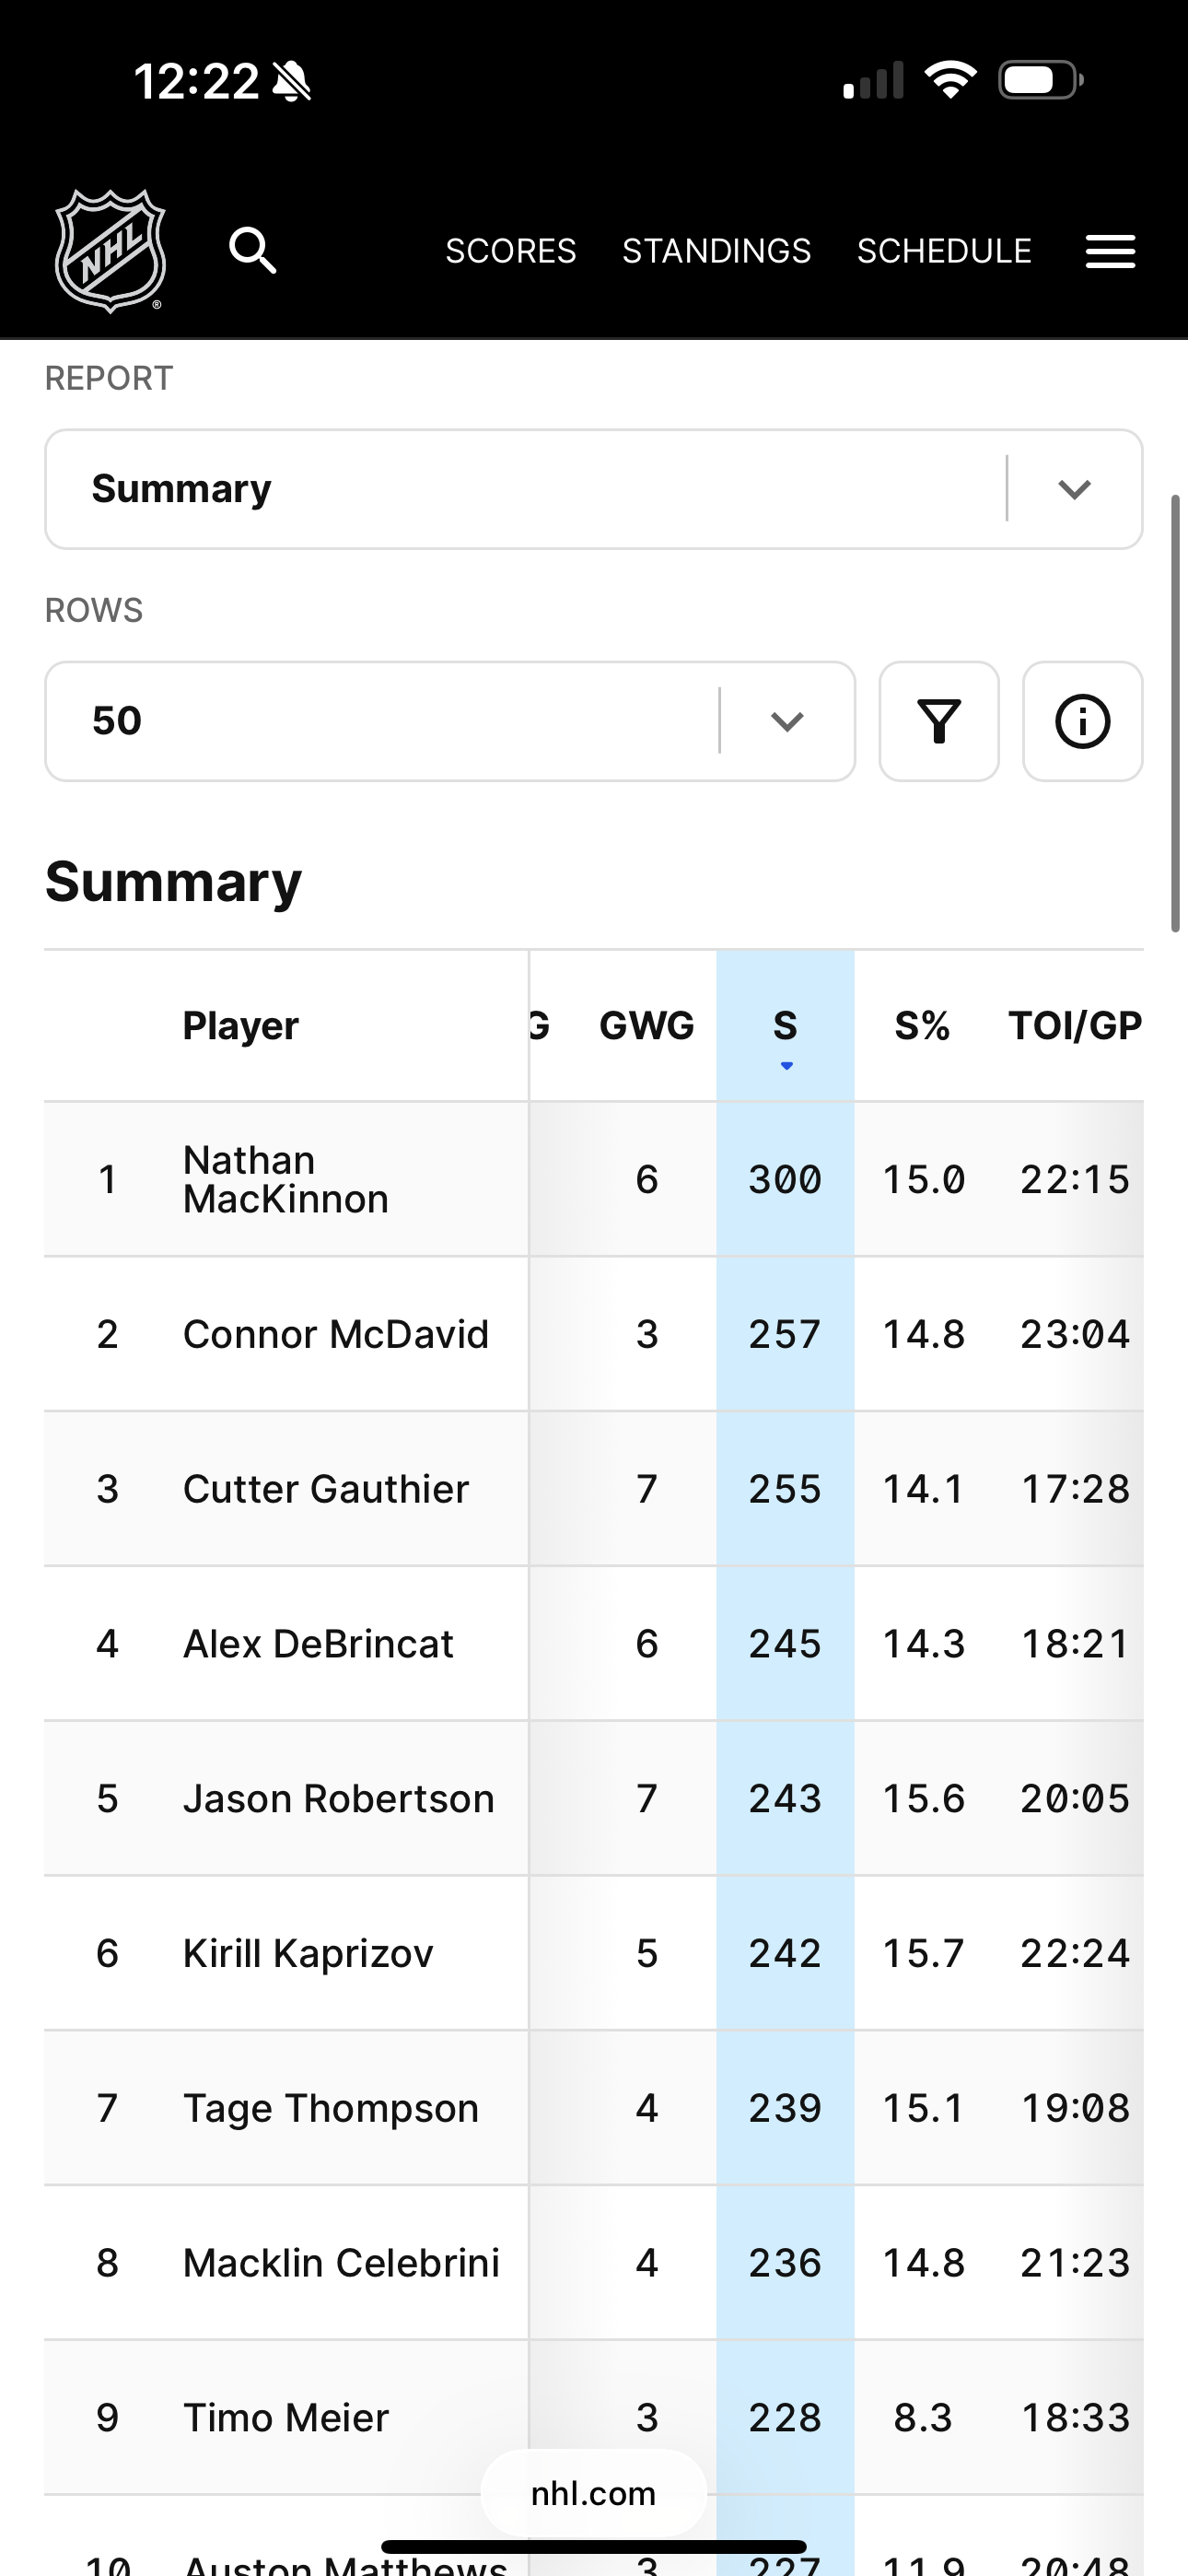Tap the NHL shield logo
Image resolution: width=1188 pixels, height=2576 pixels.
(110, 251)
